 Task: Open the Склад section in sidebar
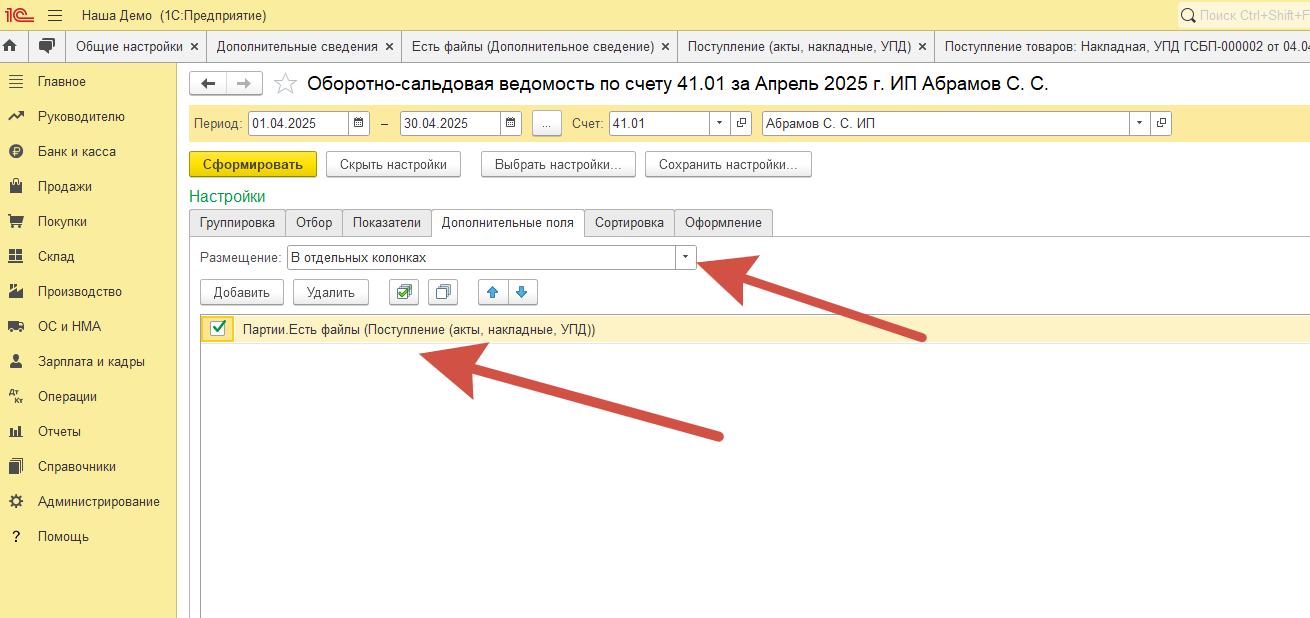point(56,257)
